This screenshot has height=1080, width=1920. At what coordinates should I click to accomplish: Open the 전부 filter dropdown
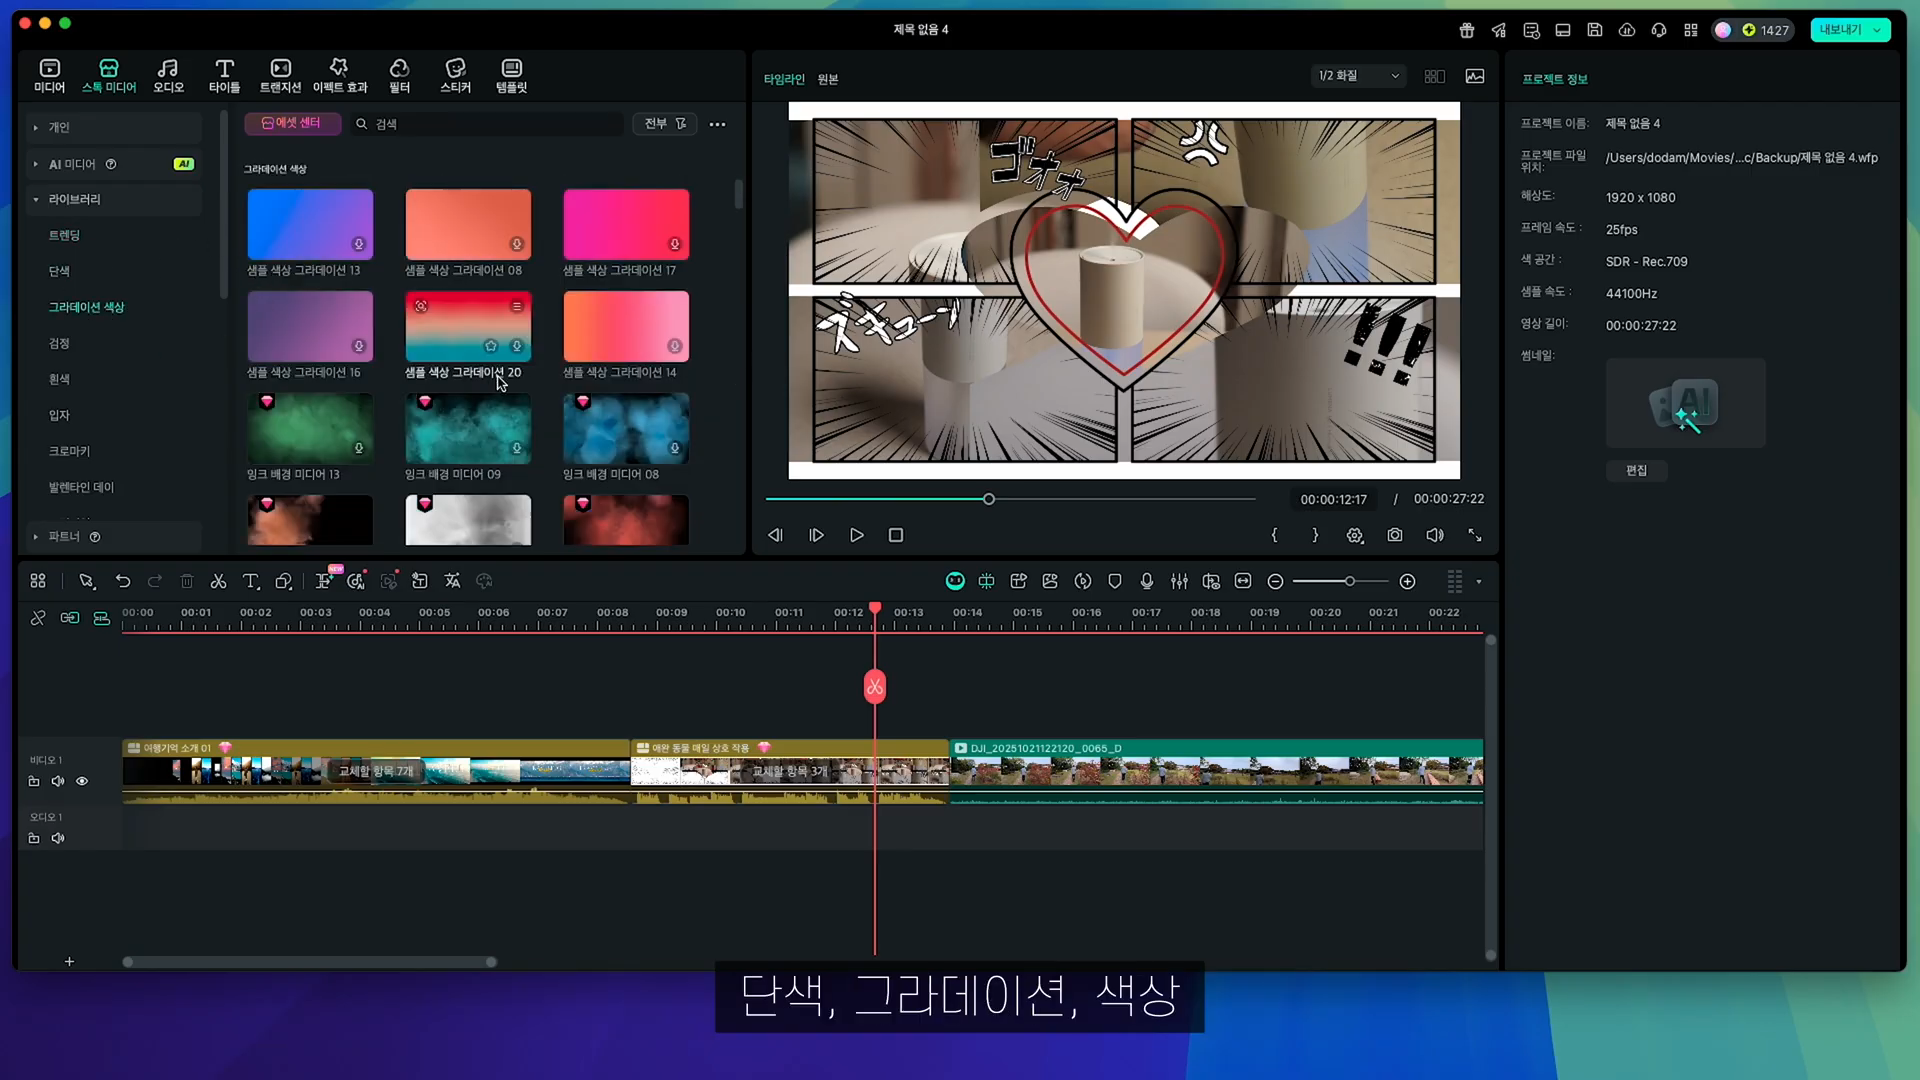(x=665, y=124)
